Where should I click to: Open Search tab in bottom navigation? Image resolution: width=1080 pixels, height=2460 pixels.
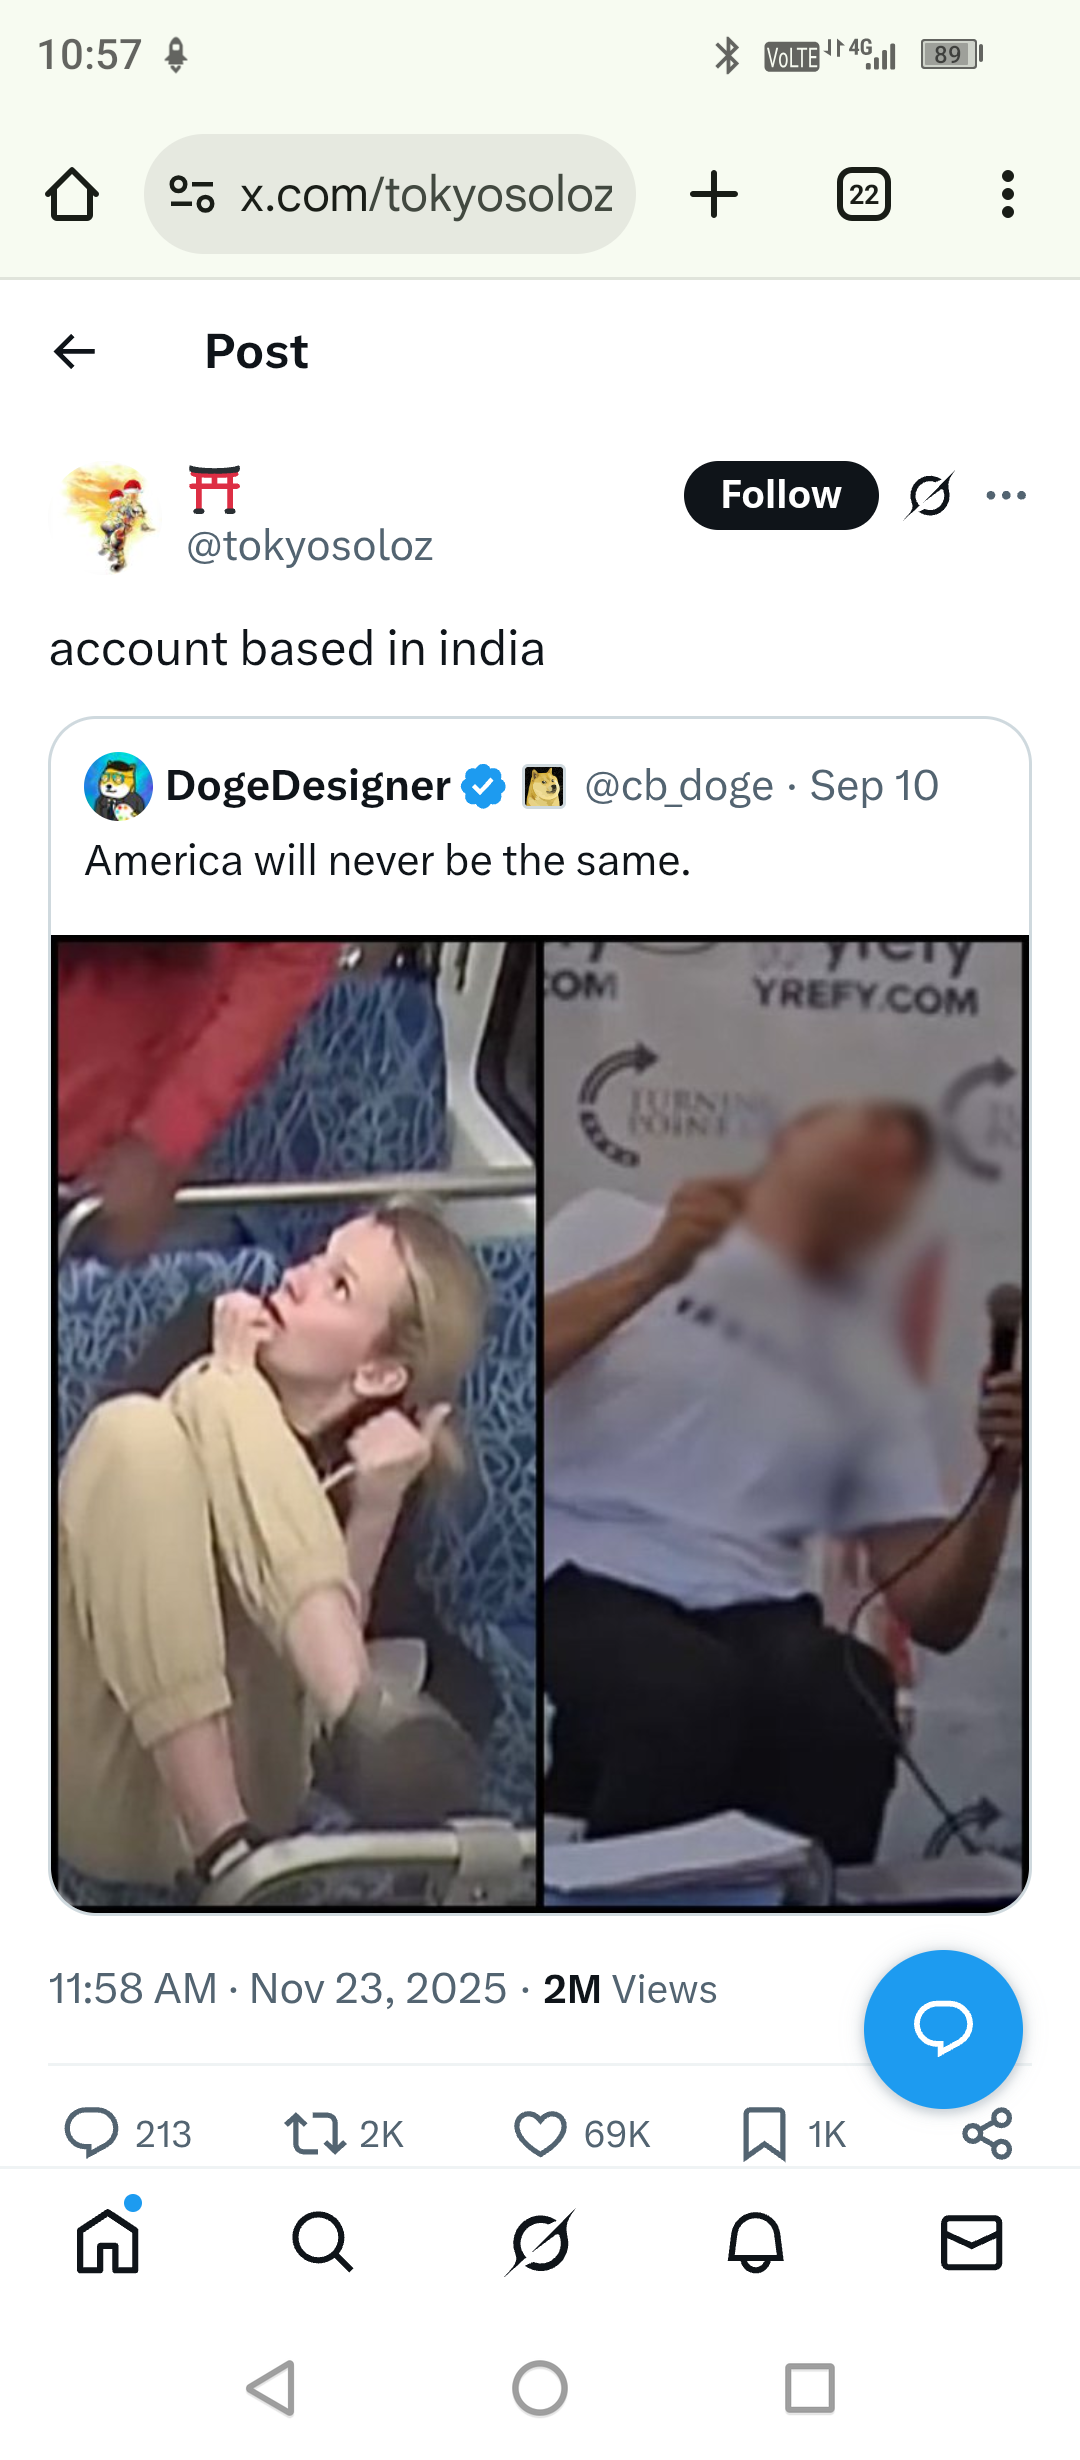tap(322, 2241)
